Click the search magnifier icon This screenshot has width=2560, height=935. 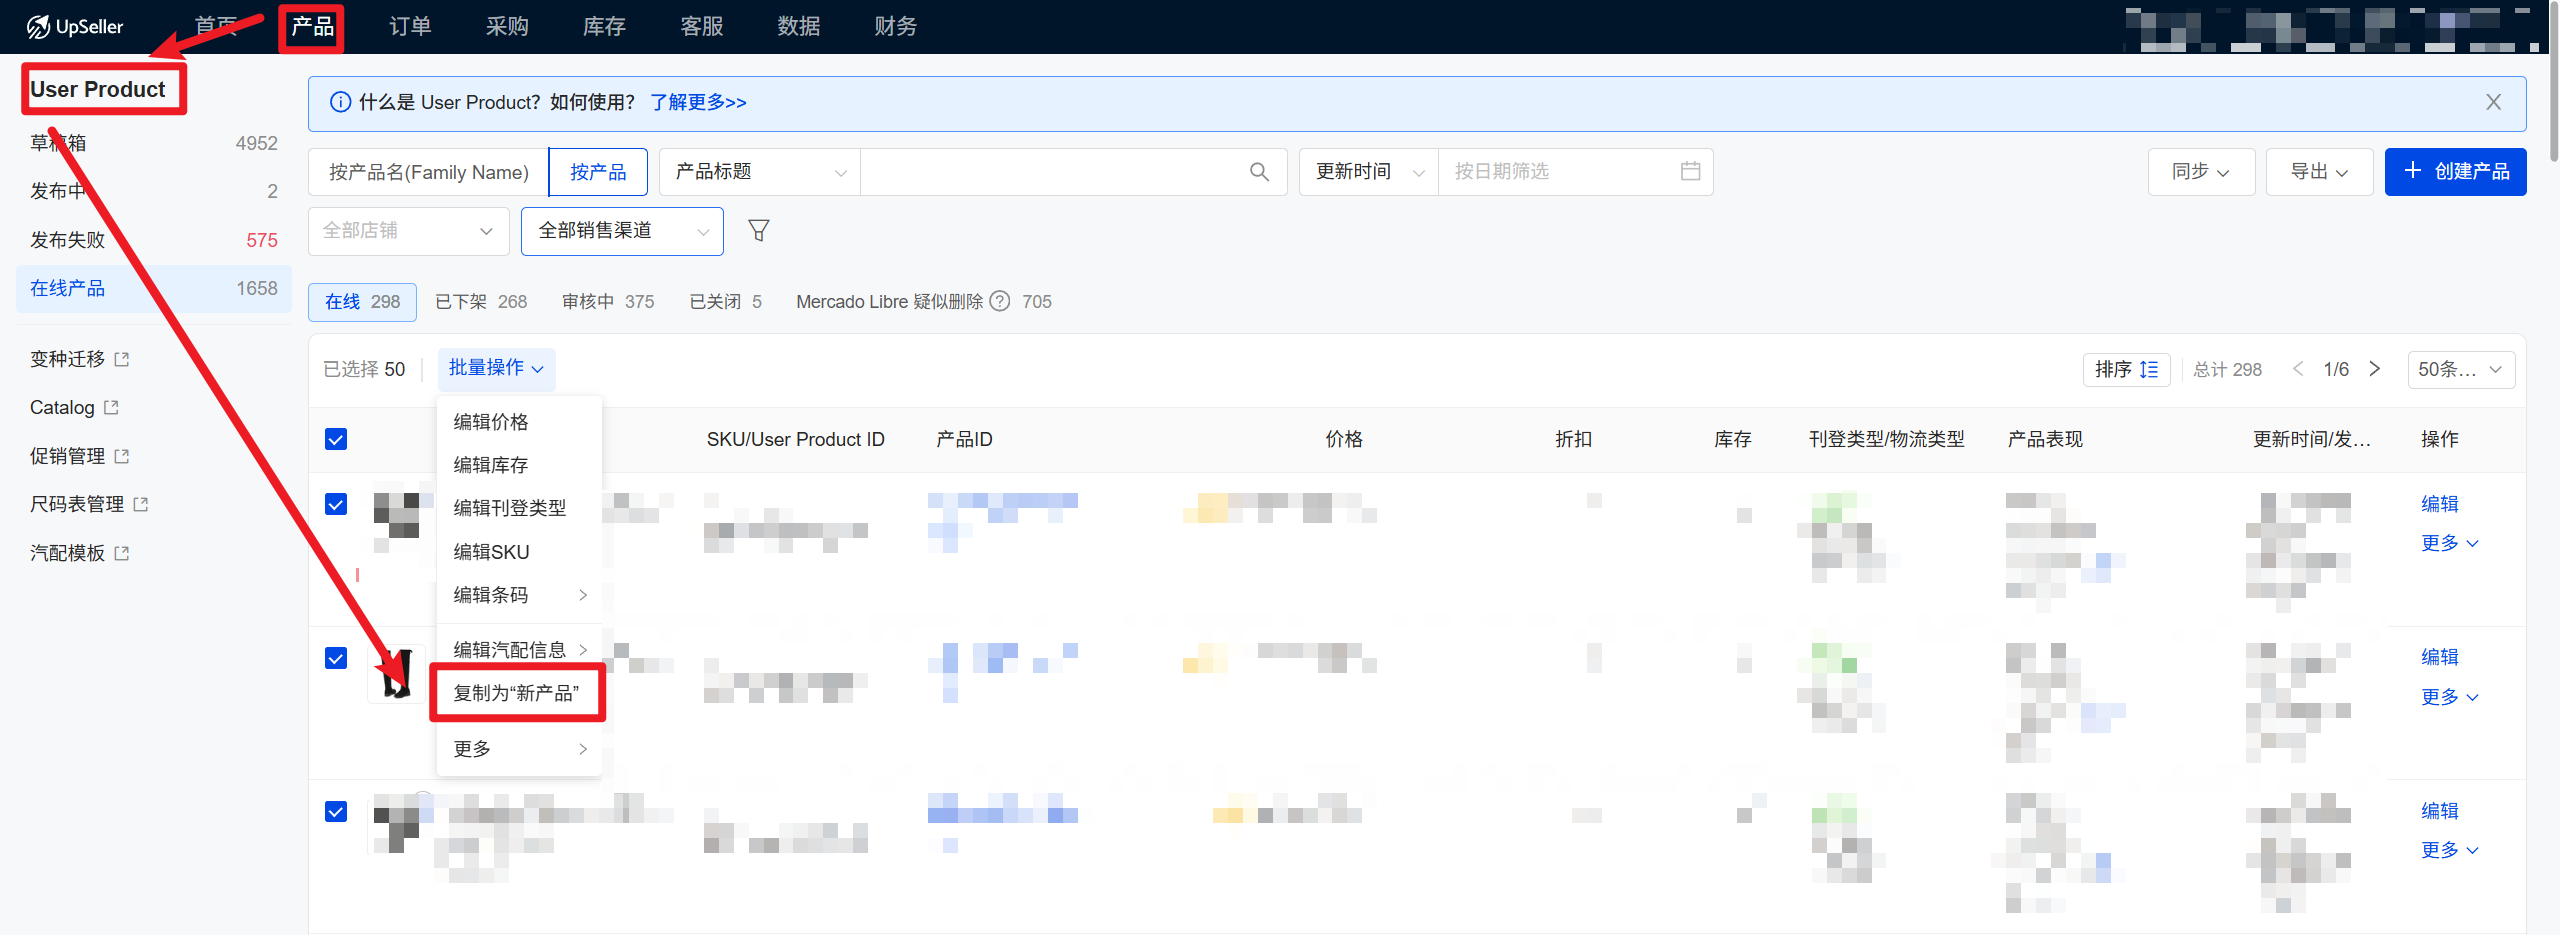1259,172
